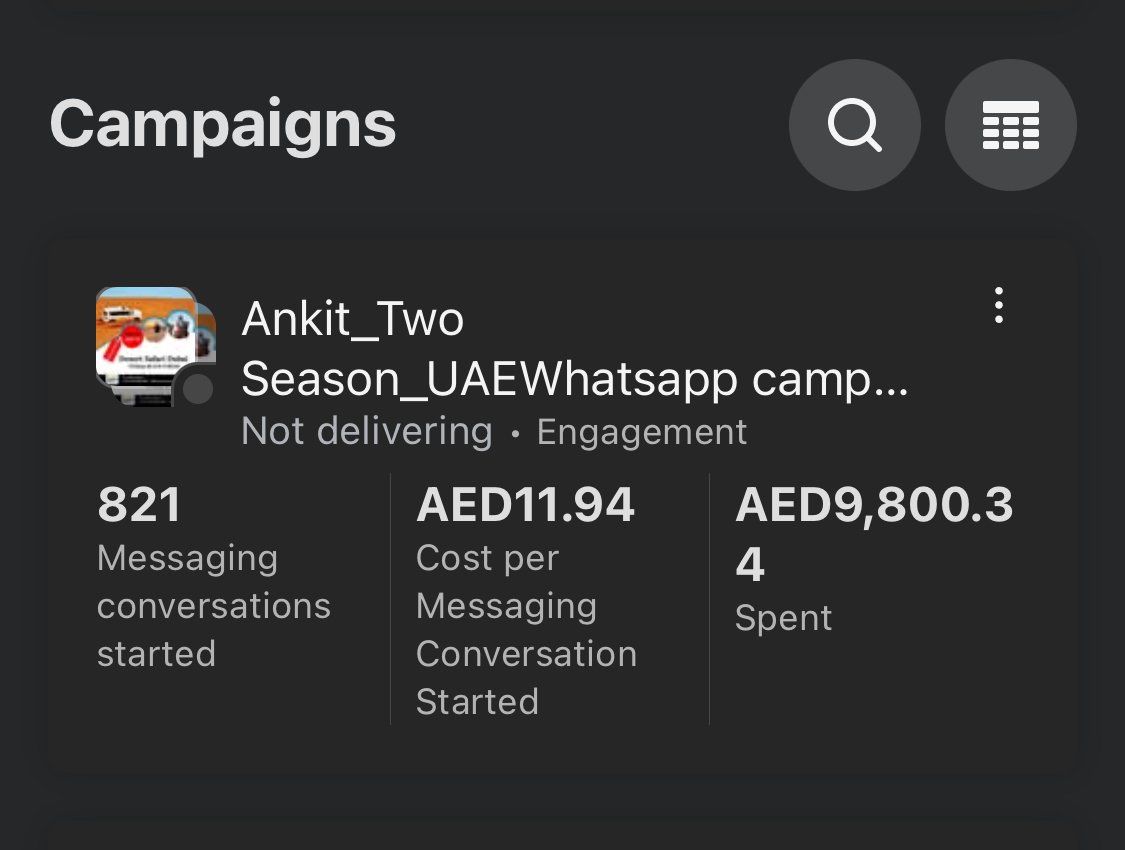Open the three-dot menu for Ankit_Two campaign
The height and width of the screenshot is (850, 1125).
point(998,305)
